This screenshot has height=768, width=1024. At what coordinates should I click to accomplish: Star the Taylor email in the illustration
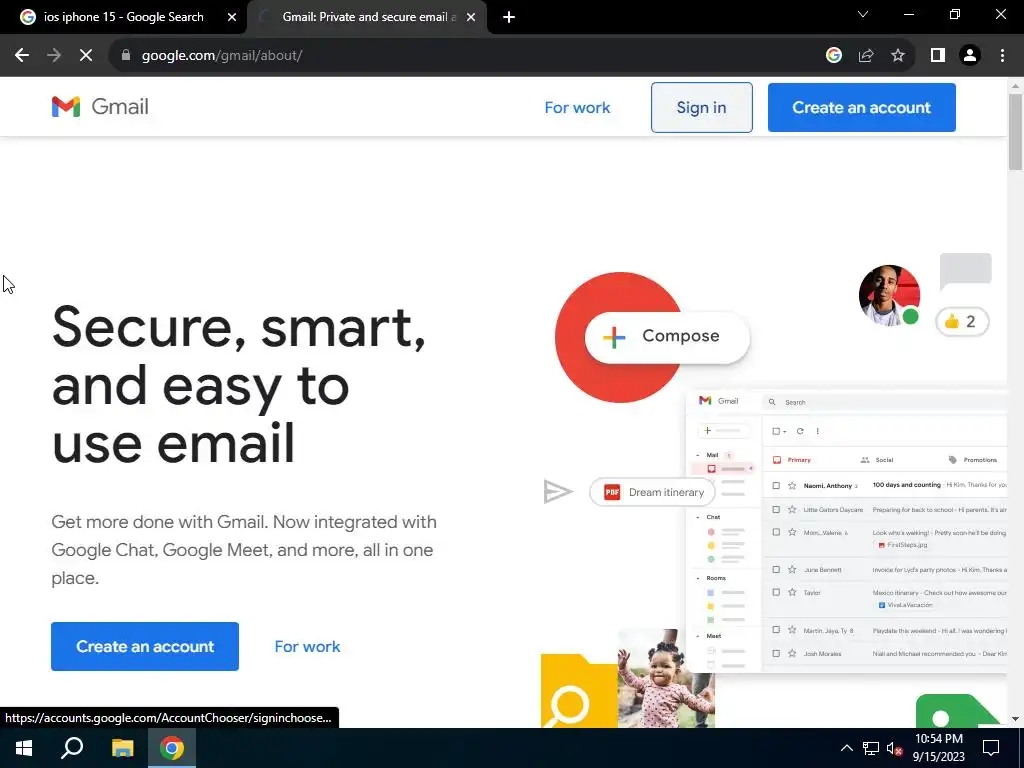tap(792, 592)
